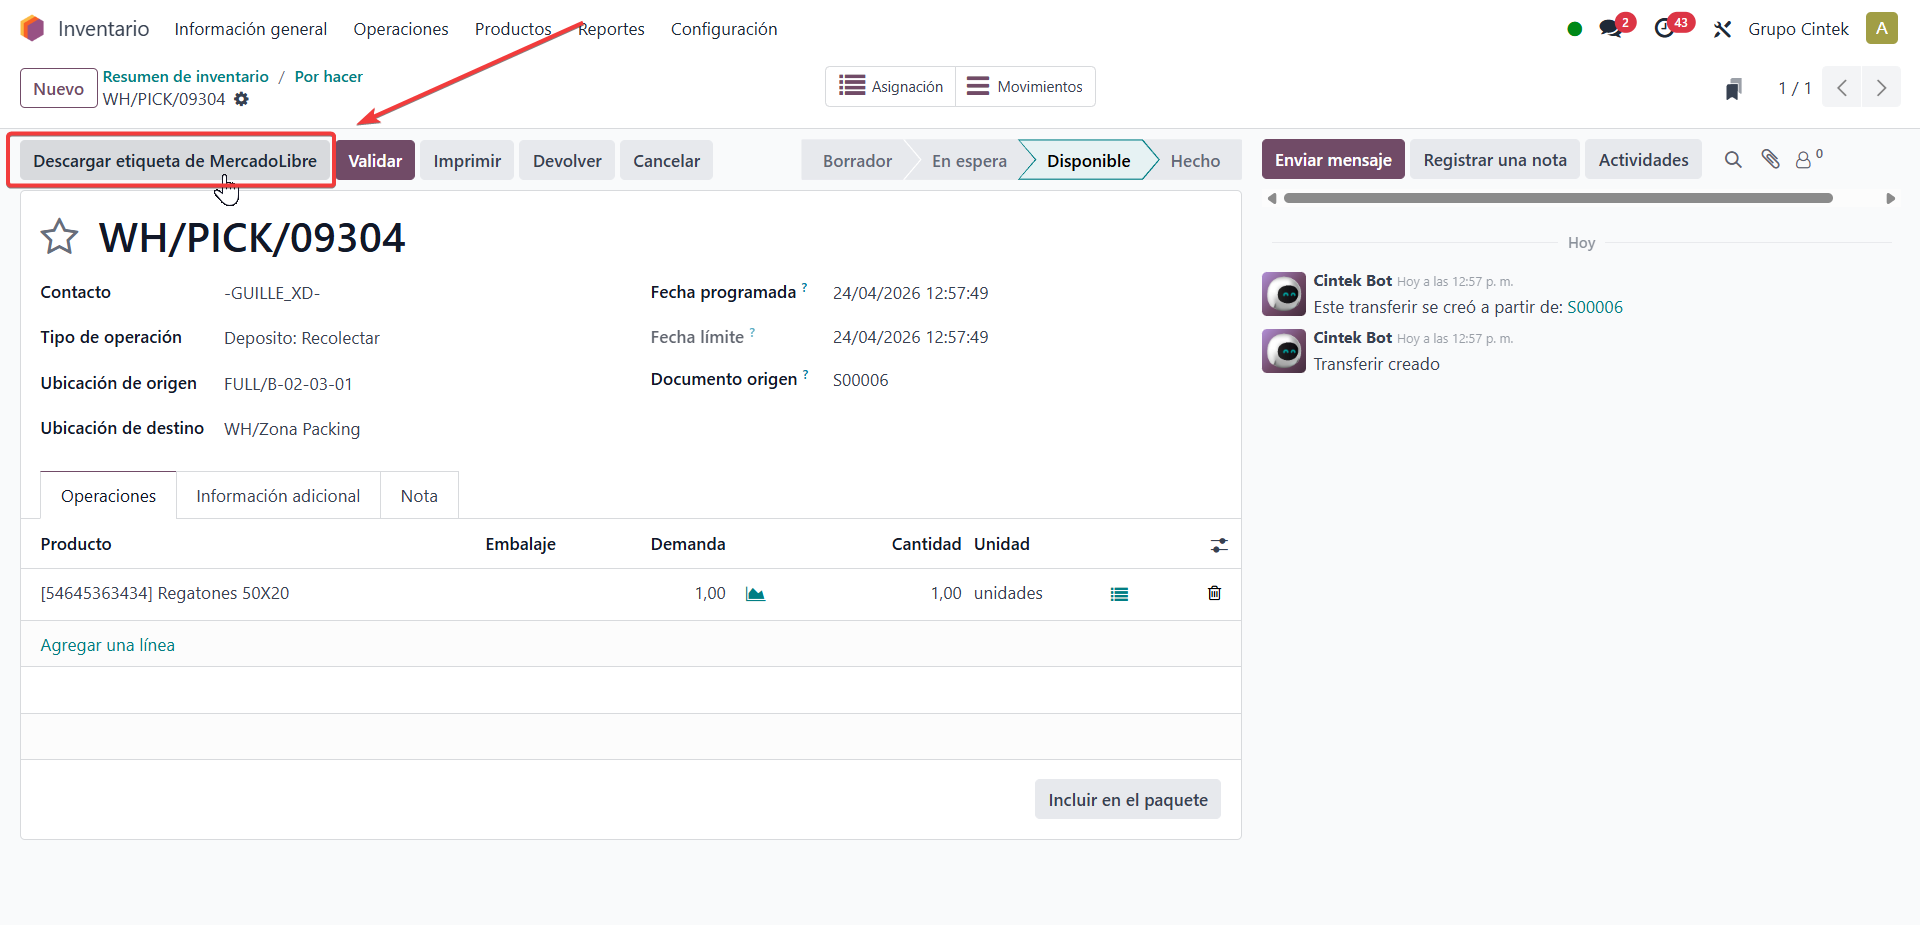Viewport: 1920px width, 925px height.
Task: Go to the previous record arrow
Action: pos(1842,88)
